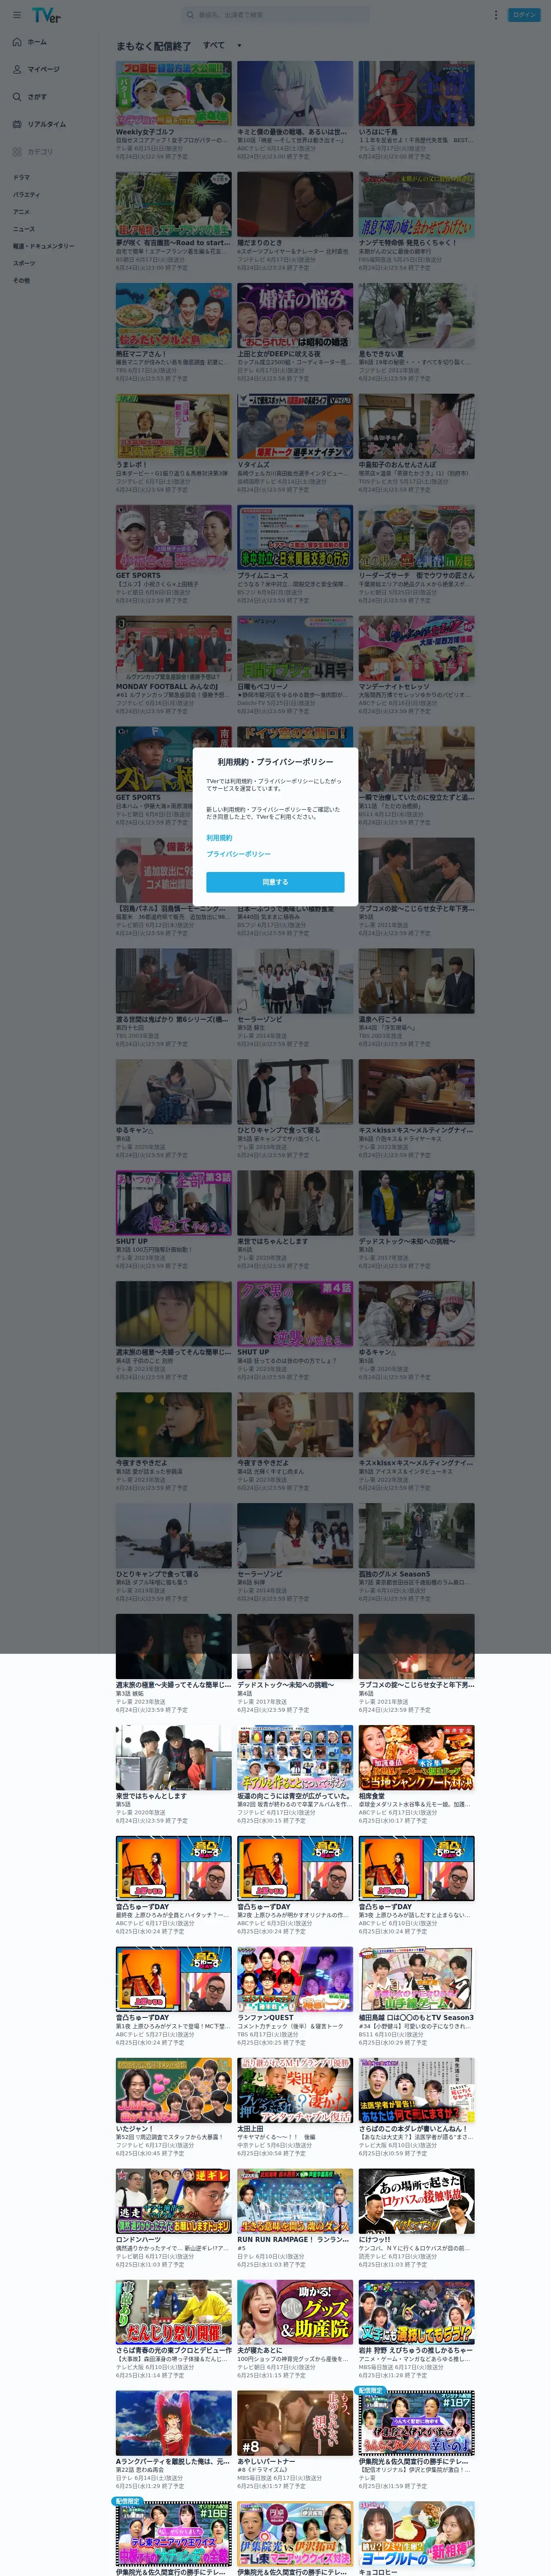The image size is (551, 2576).
Task: Open the 上田と女がDEEPに吠える夜 thumbnail
Action: [x=295, y=315]
